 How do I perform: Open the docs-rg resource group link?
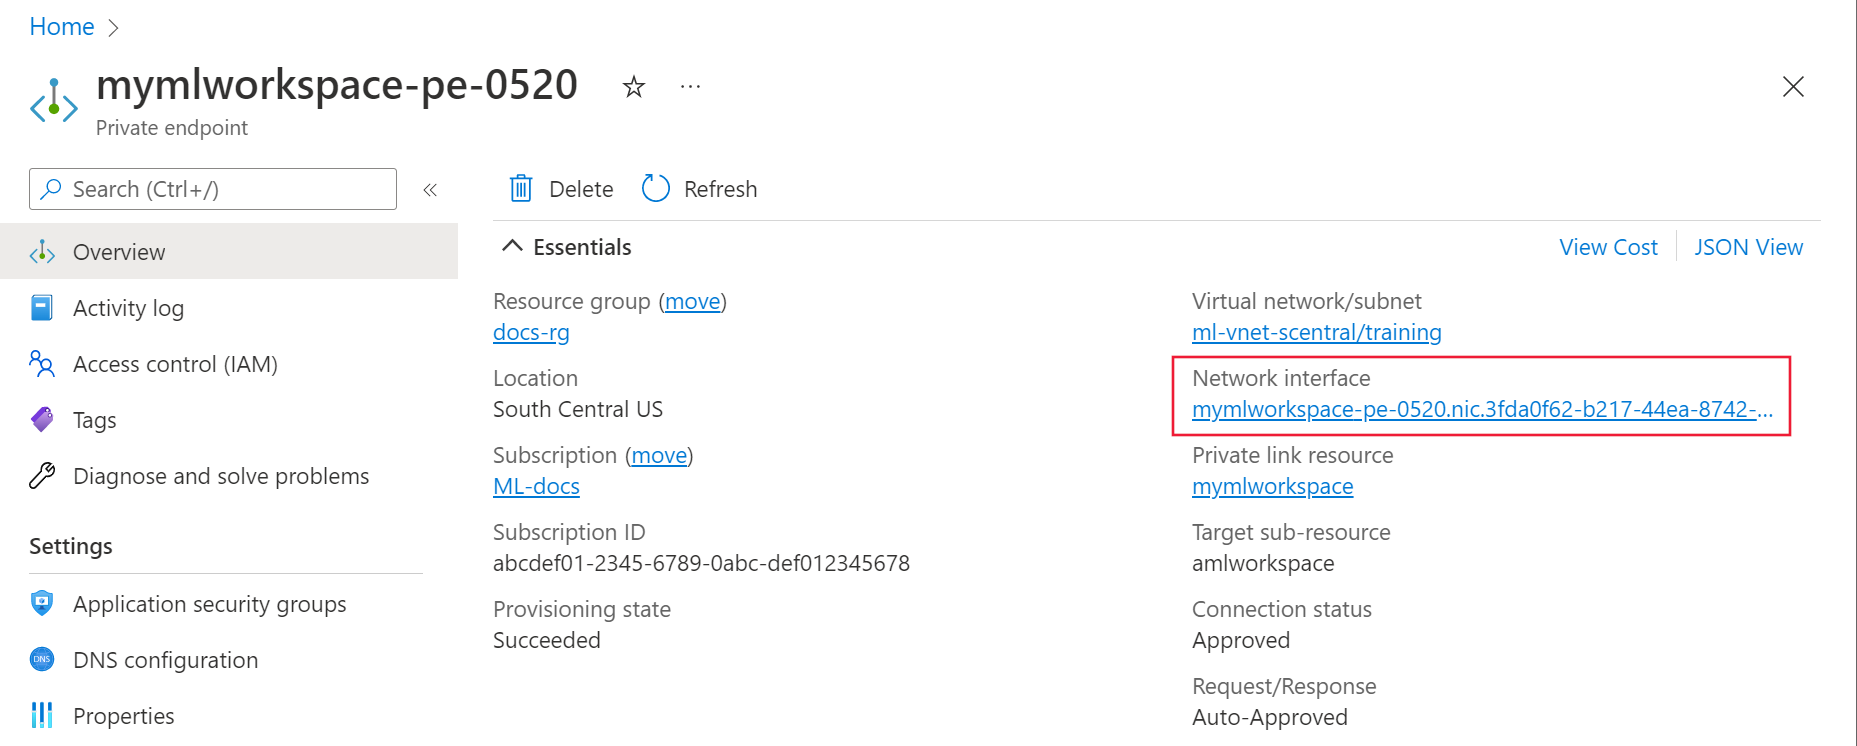point(531,333)
